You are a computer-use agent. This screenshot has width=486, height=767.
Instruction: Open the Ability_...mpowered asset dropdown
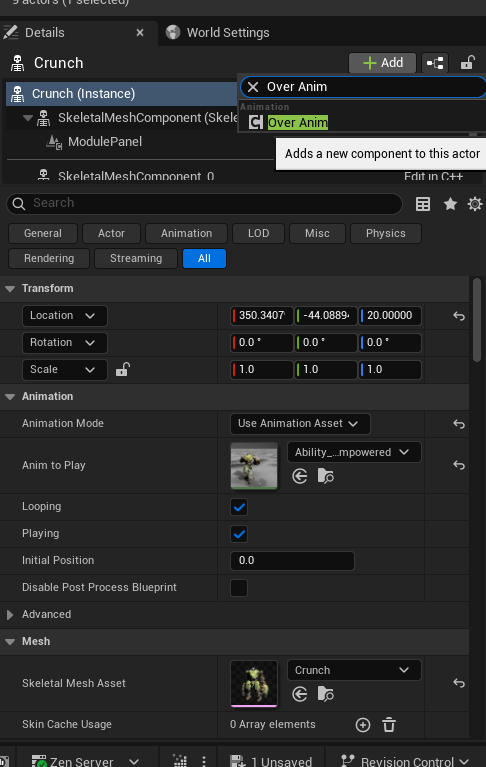coord(353,452)
